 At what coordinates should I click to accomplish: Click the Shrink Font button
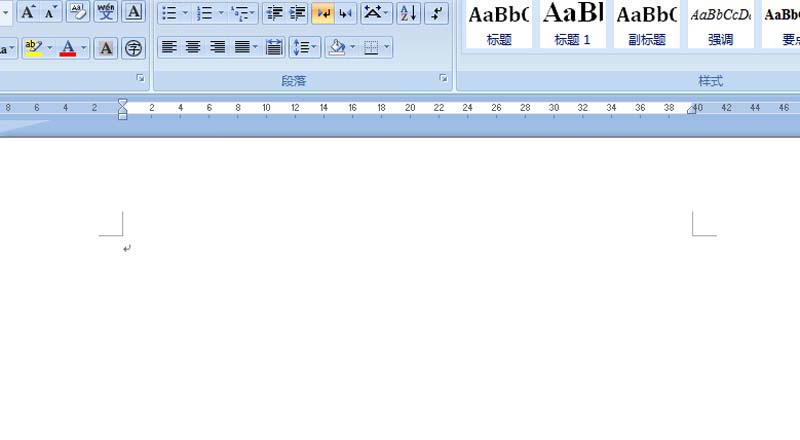51,12
